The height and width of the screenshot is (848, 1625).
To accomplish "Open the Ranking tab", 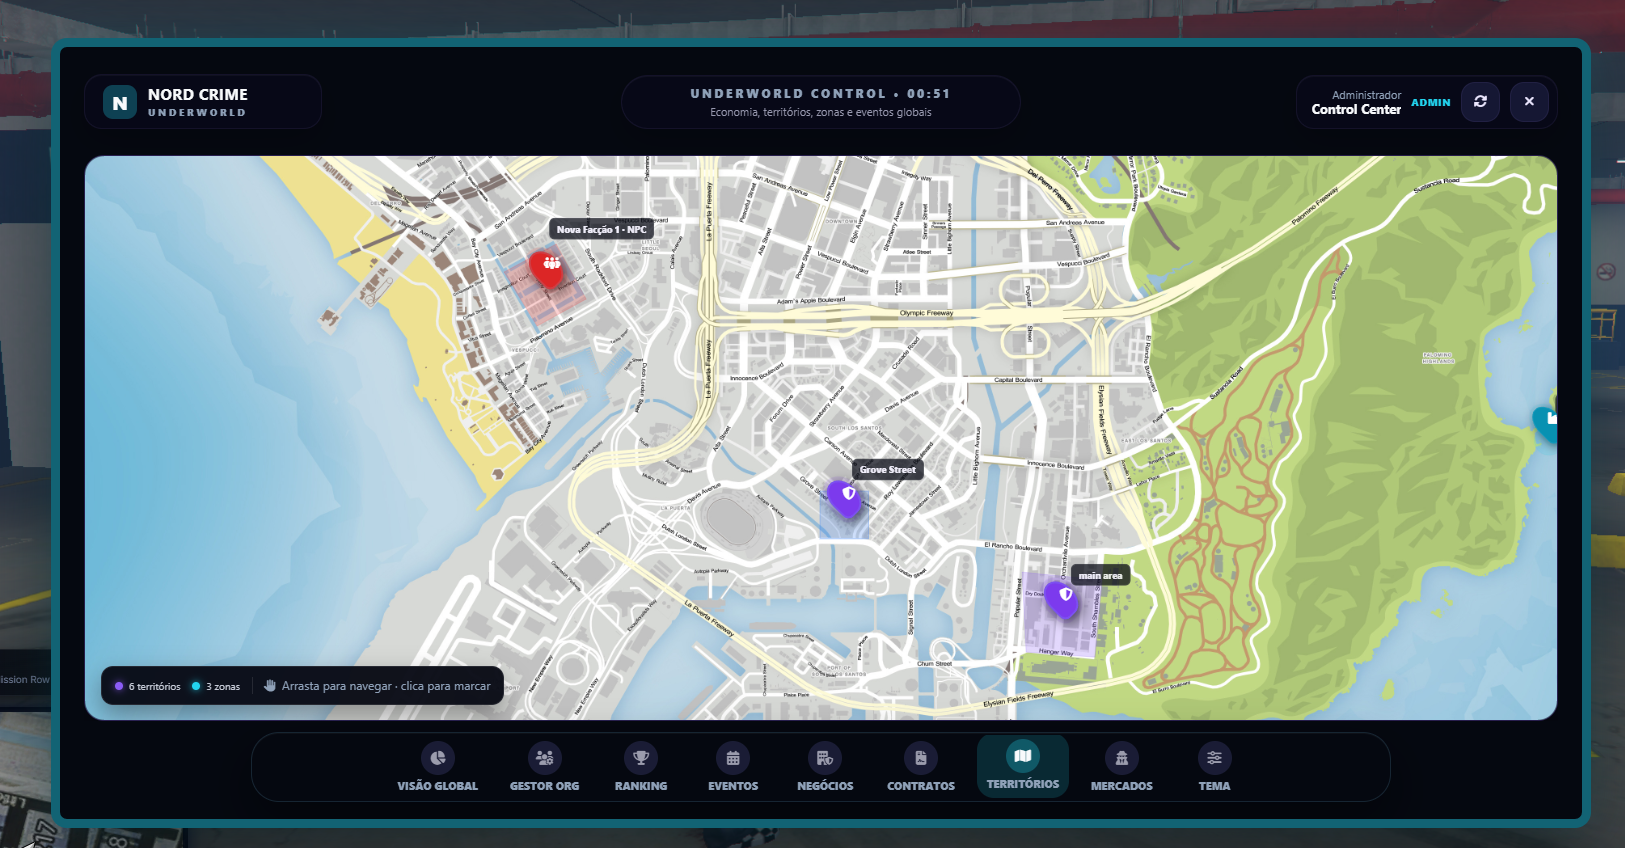I will (x=641, y=768).
